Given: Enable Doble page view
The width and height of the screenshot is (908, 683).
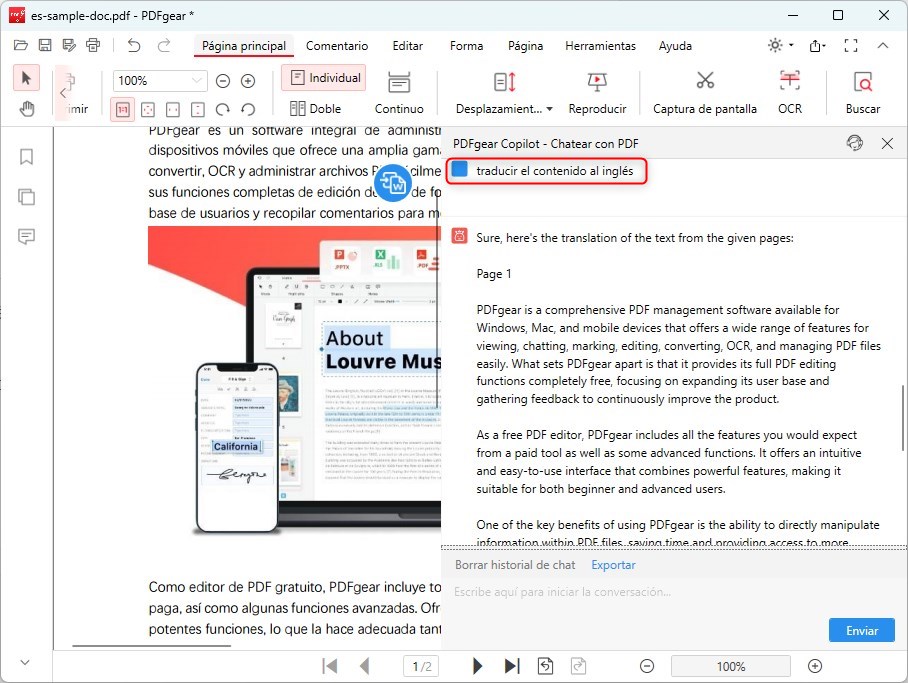Looking at the screenshot, I should [316, 109].
